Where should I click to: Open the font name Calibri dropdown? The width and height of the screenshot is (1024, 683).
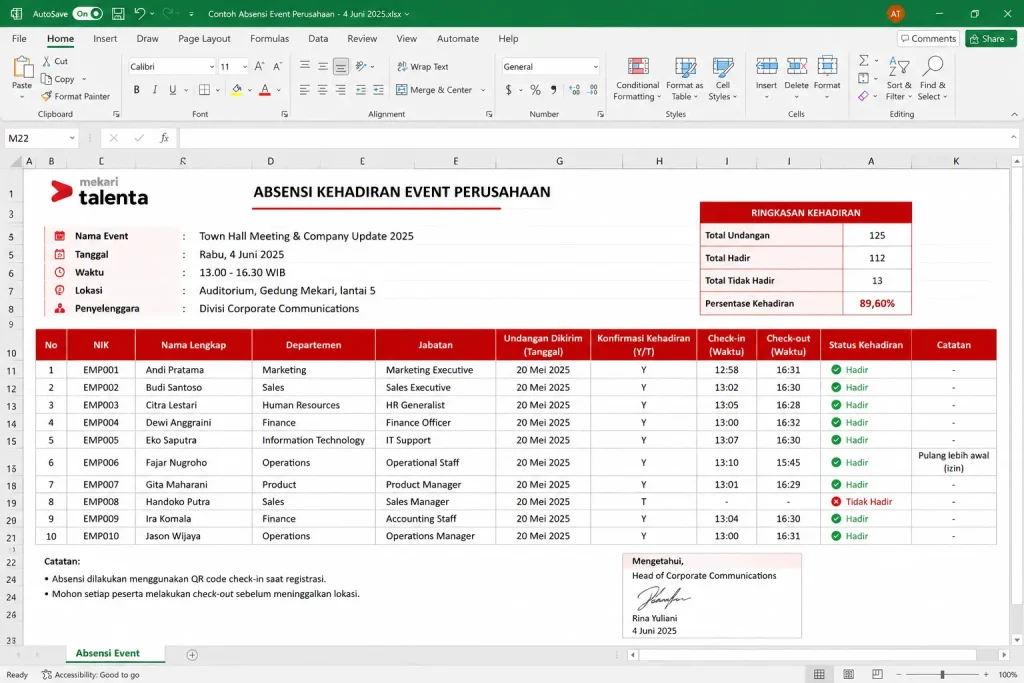point(211,67)
